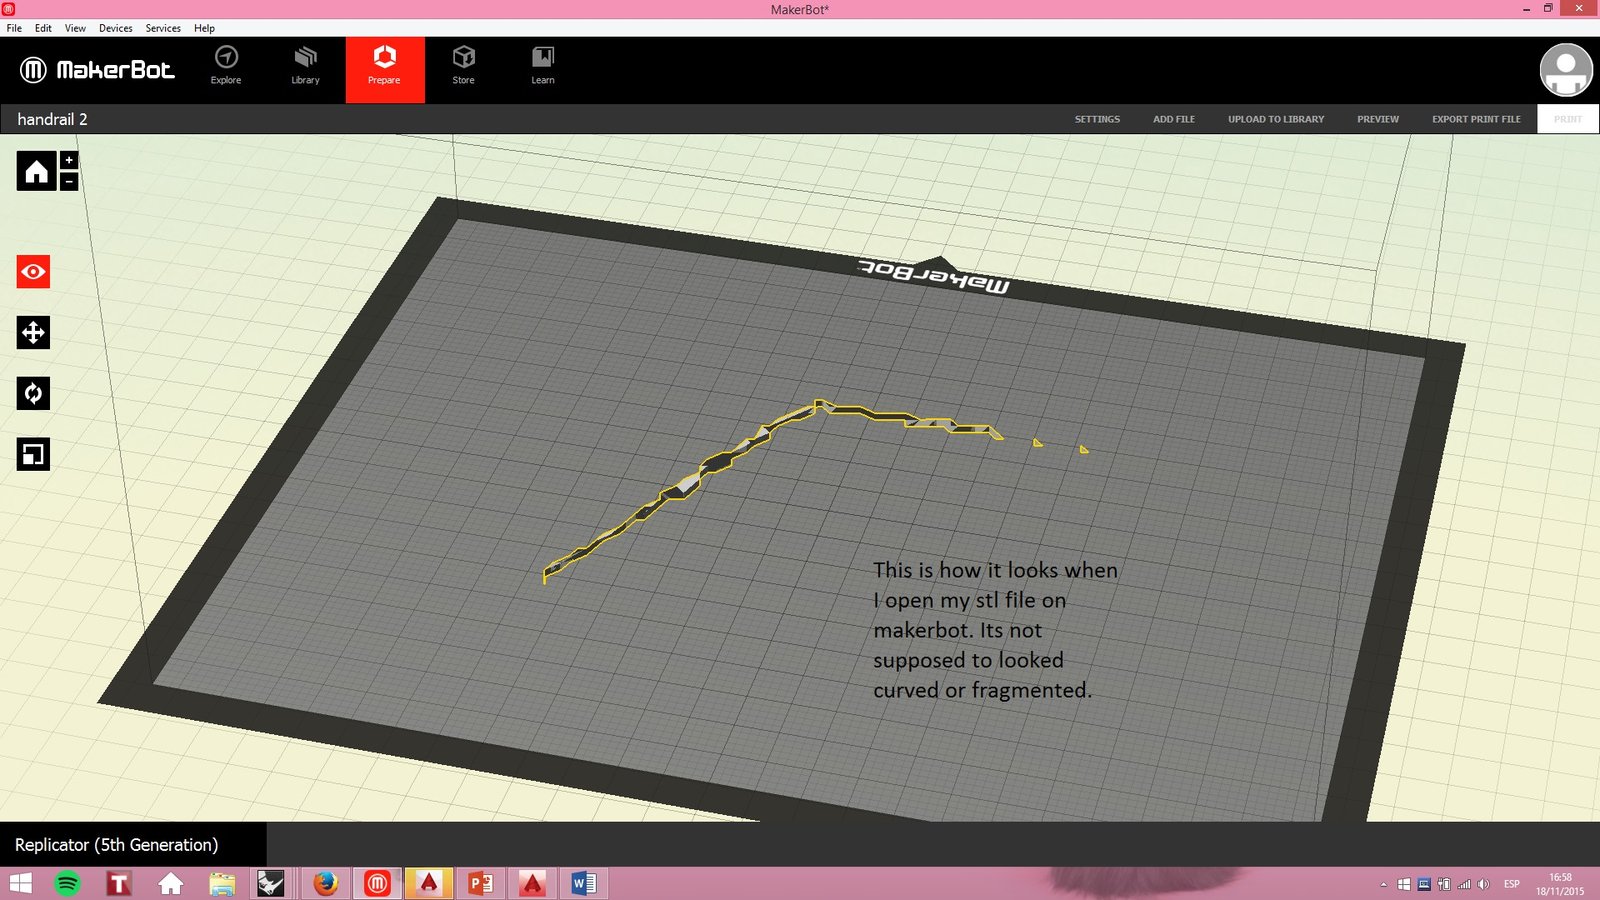The width and height of the screenshot is (1600, 900).
Task: Select the Move tool
Action: (33, 332)
